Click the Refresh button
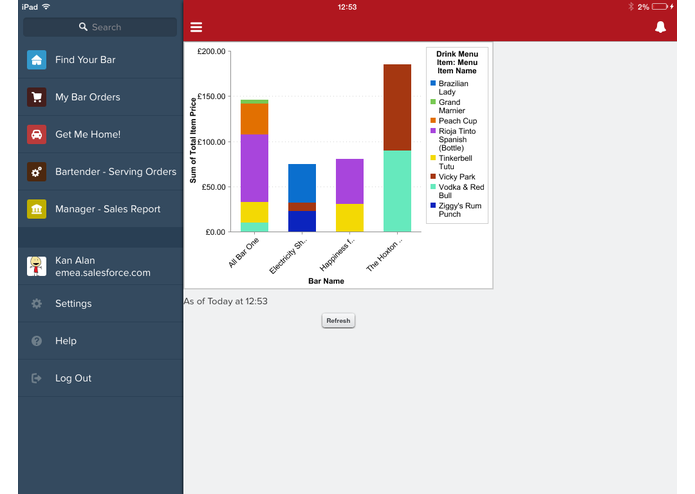 pos(338,320)
